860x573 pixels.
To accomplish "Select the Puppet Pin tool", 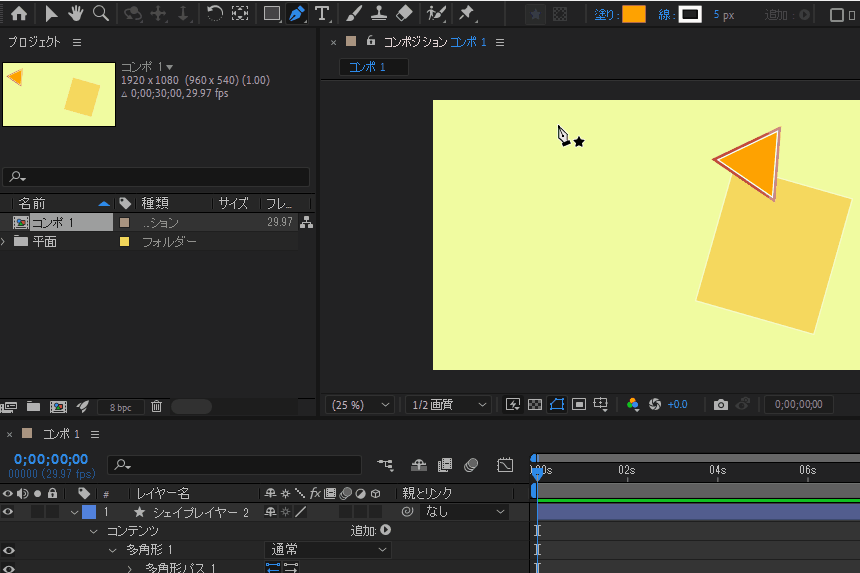I will pos(467,14).
